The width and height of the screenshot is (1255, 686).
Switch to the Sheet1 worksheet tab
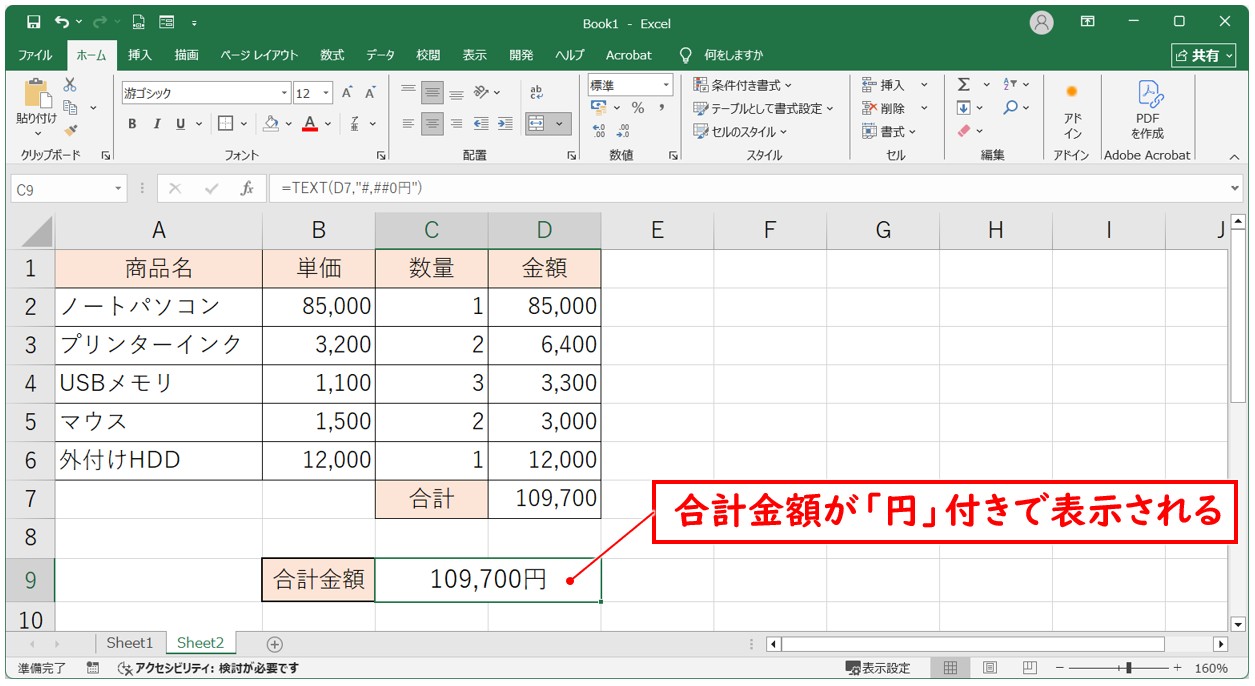[130, 643]
